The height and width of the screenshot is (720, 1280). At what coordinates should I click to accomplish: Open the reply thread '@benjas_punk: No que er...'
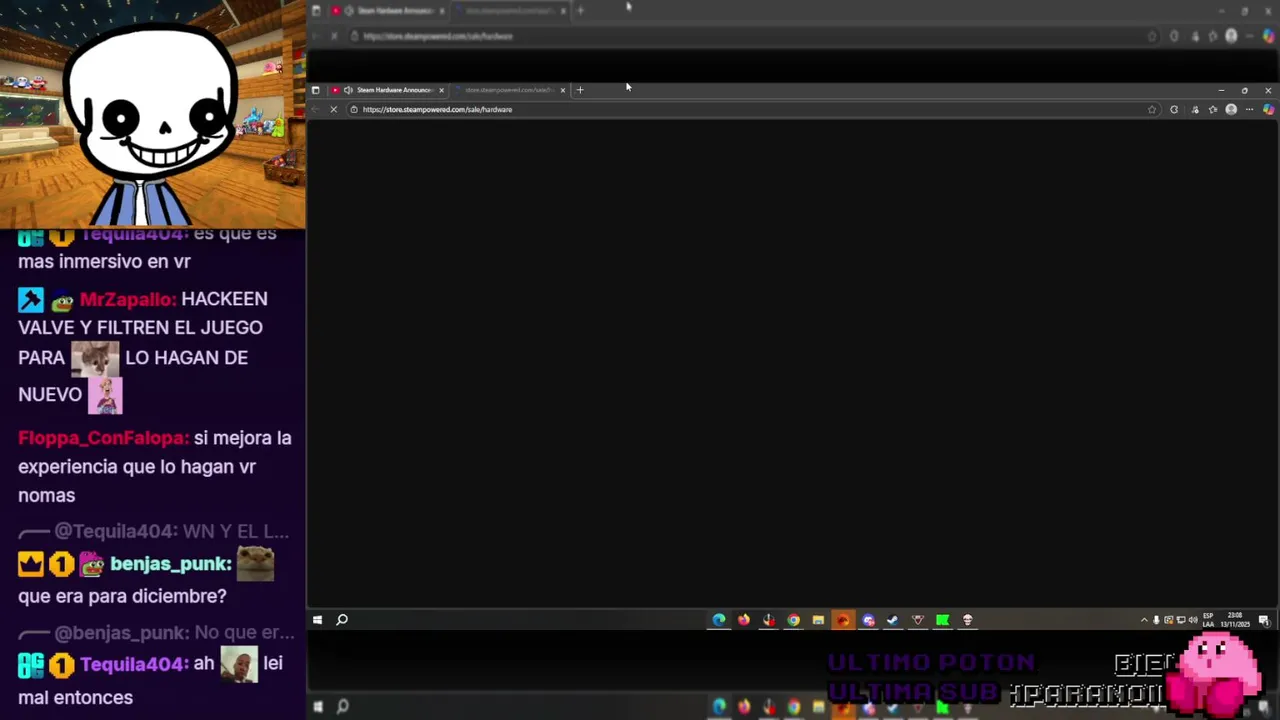click(156, 633)
